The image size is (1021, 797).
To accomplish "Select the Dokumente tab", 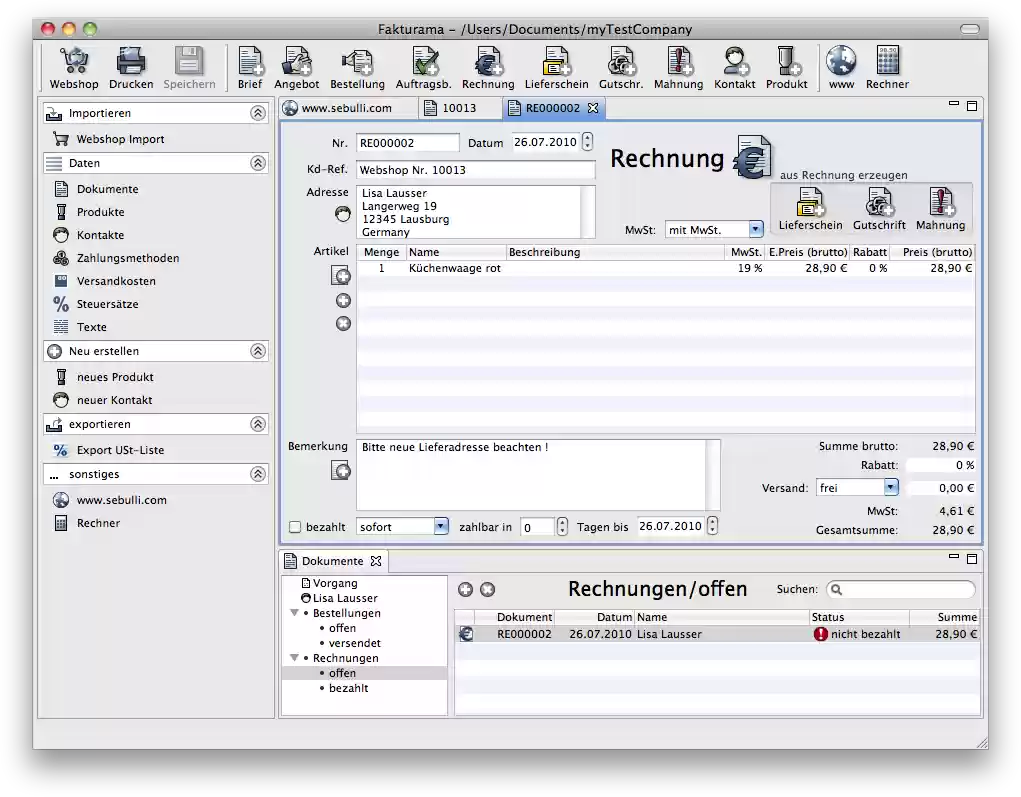I will tap(331, 561).
